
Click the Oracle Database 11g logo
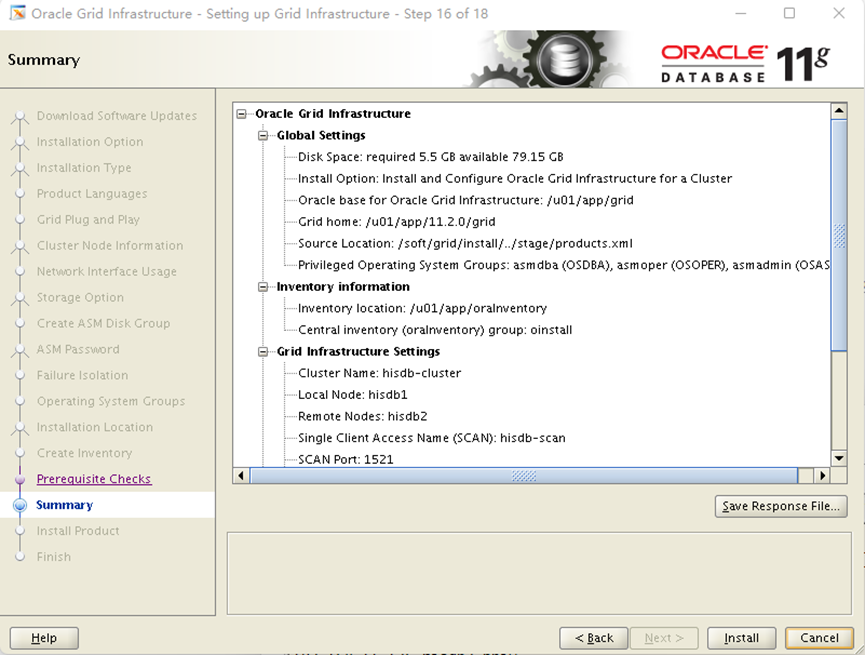pyautogui.click(x=745, y=63)
